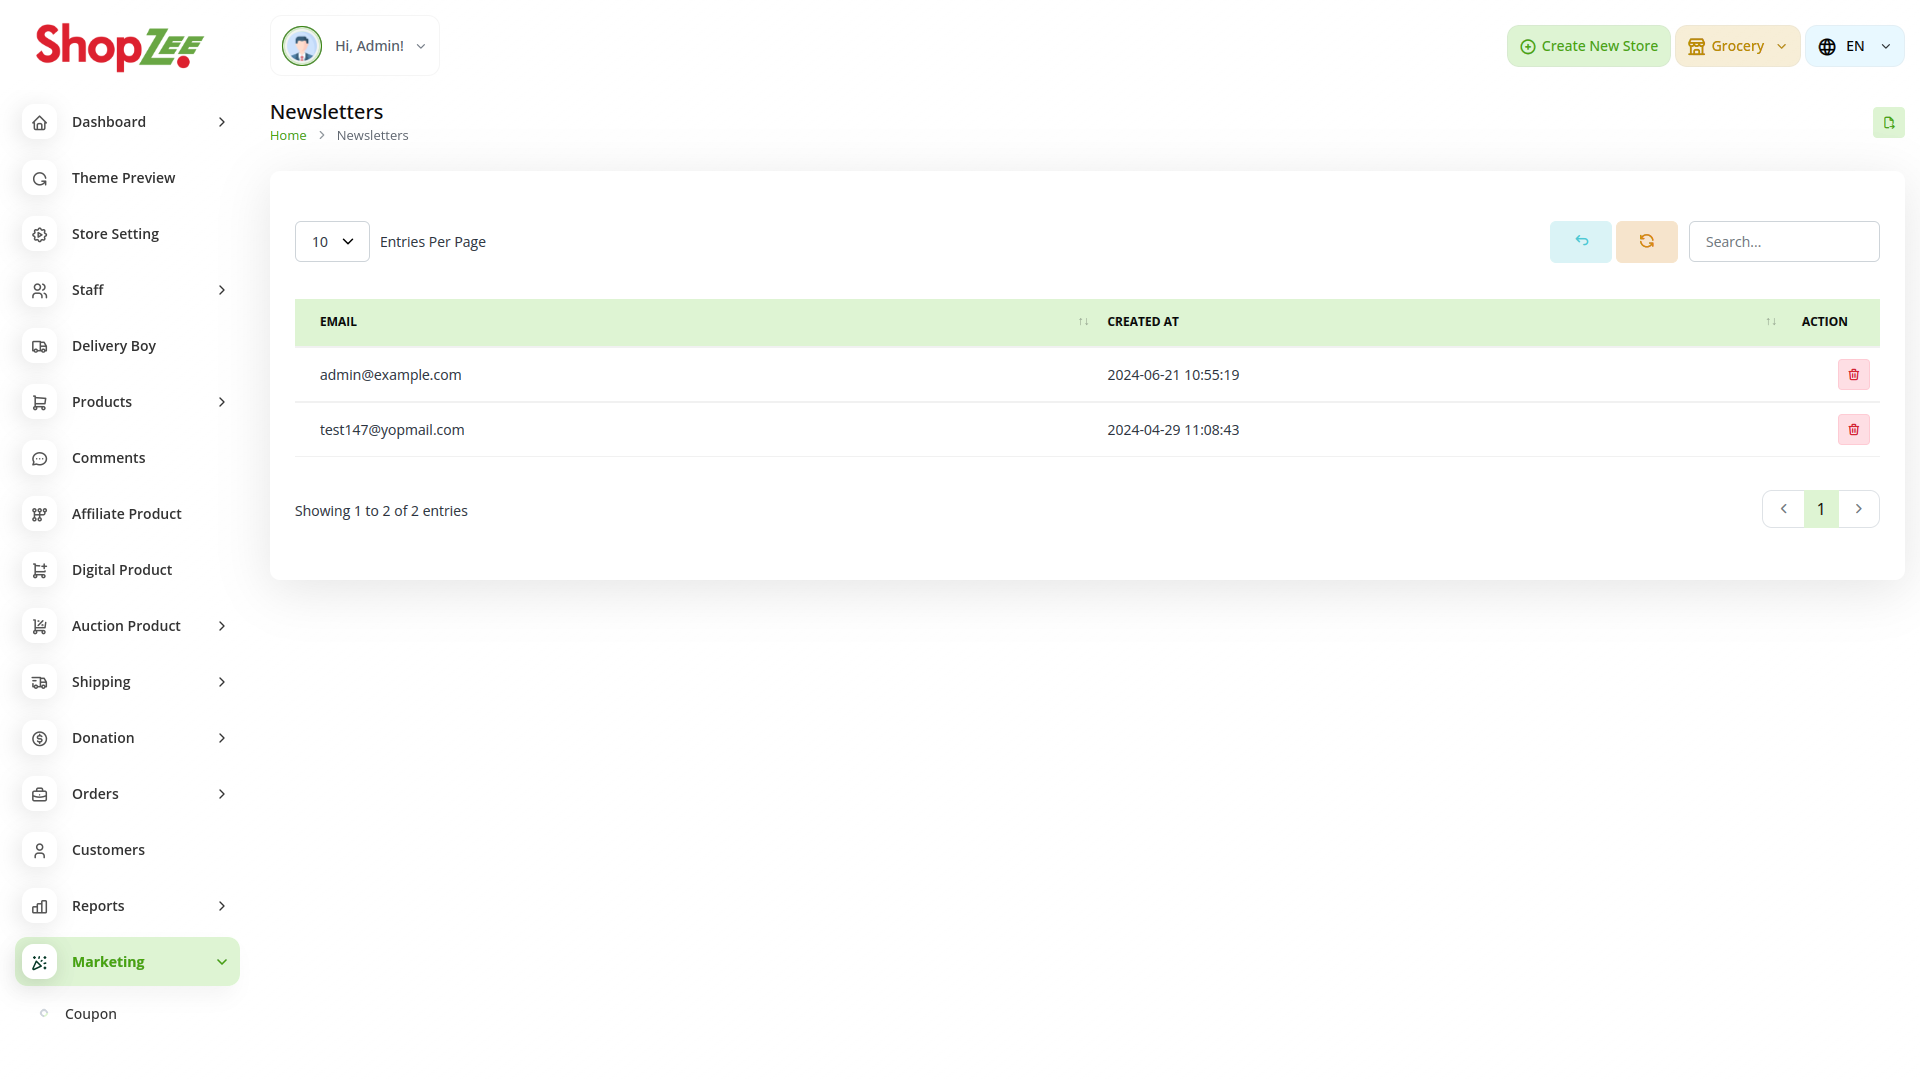Click Create New Store button
Viewport: 1920px width, 1080px height.
coord(1588,46)
